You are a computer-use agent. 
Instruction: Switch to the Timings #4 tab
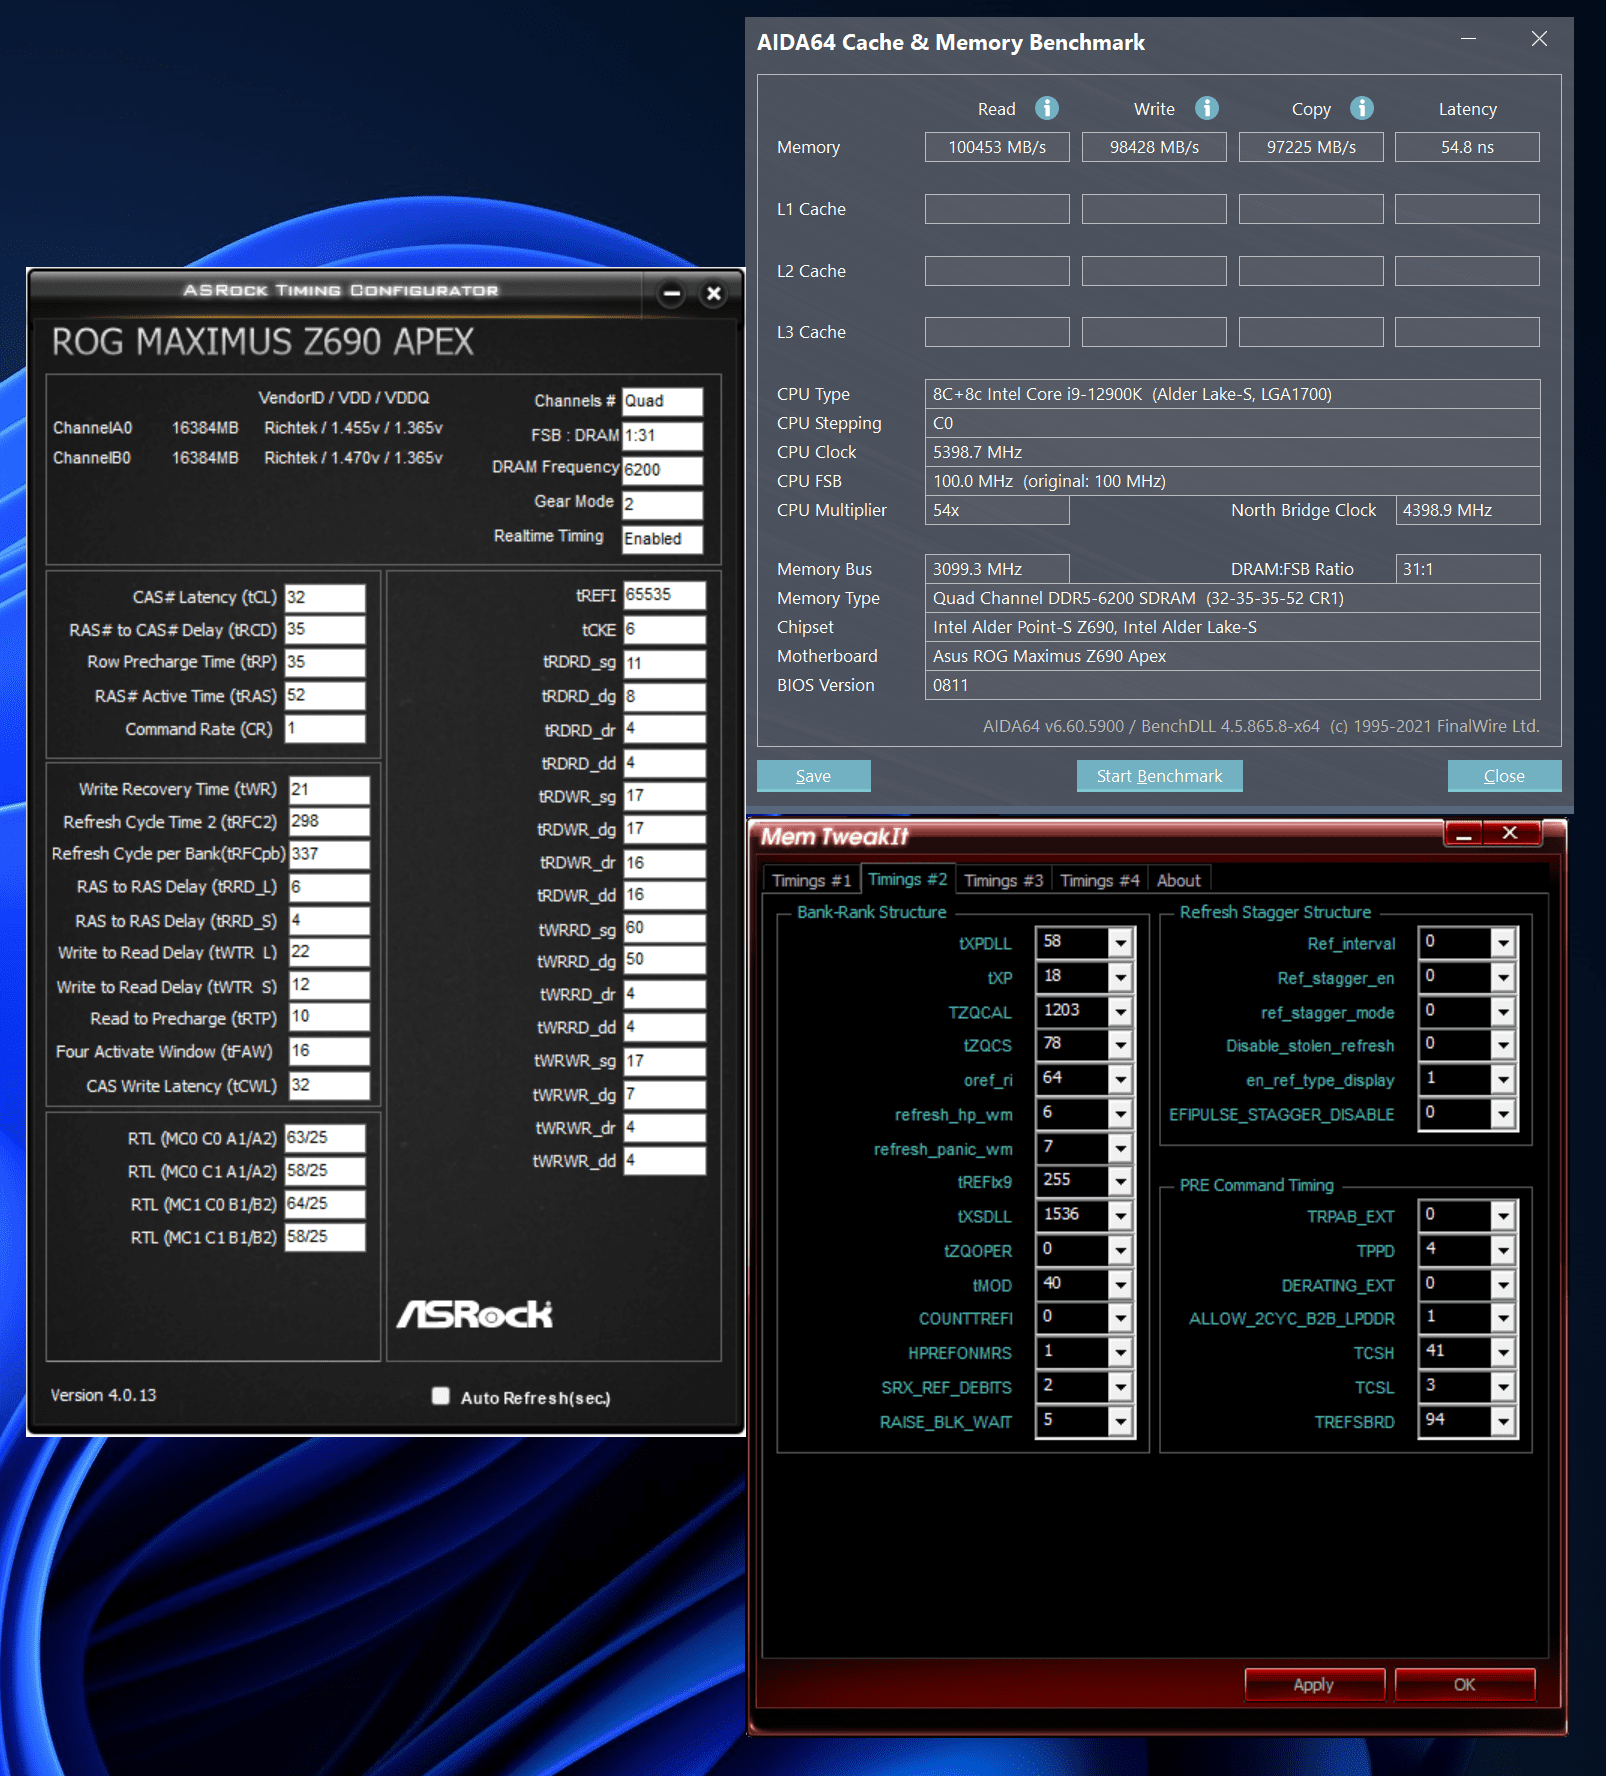(x=1099, y=880)
